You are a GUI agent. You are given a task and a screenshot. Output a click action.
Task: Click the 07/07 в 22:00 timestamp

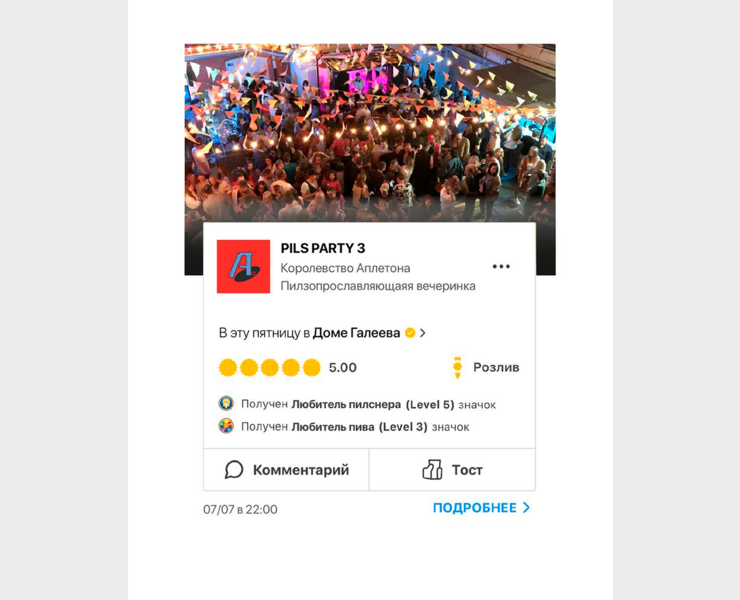point(240,509)
